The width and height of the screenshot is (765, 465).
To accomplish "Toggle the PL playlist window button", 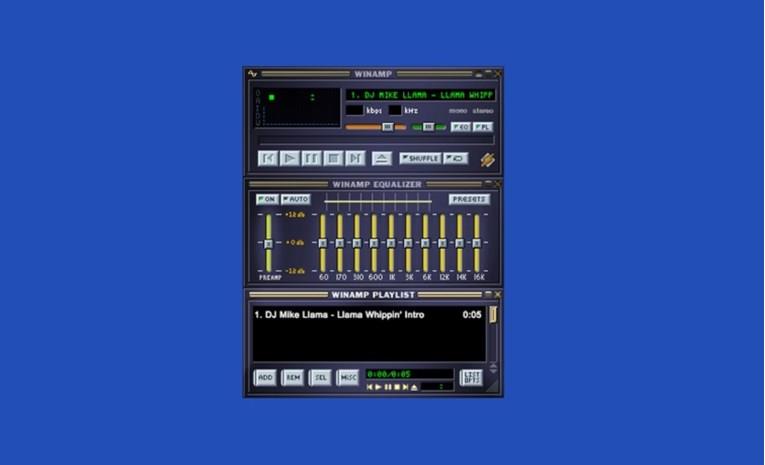I will (x=483, y=127).
